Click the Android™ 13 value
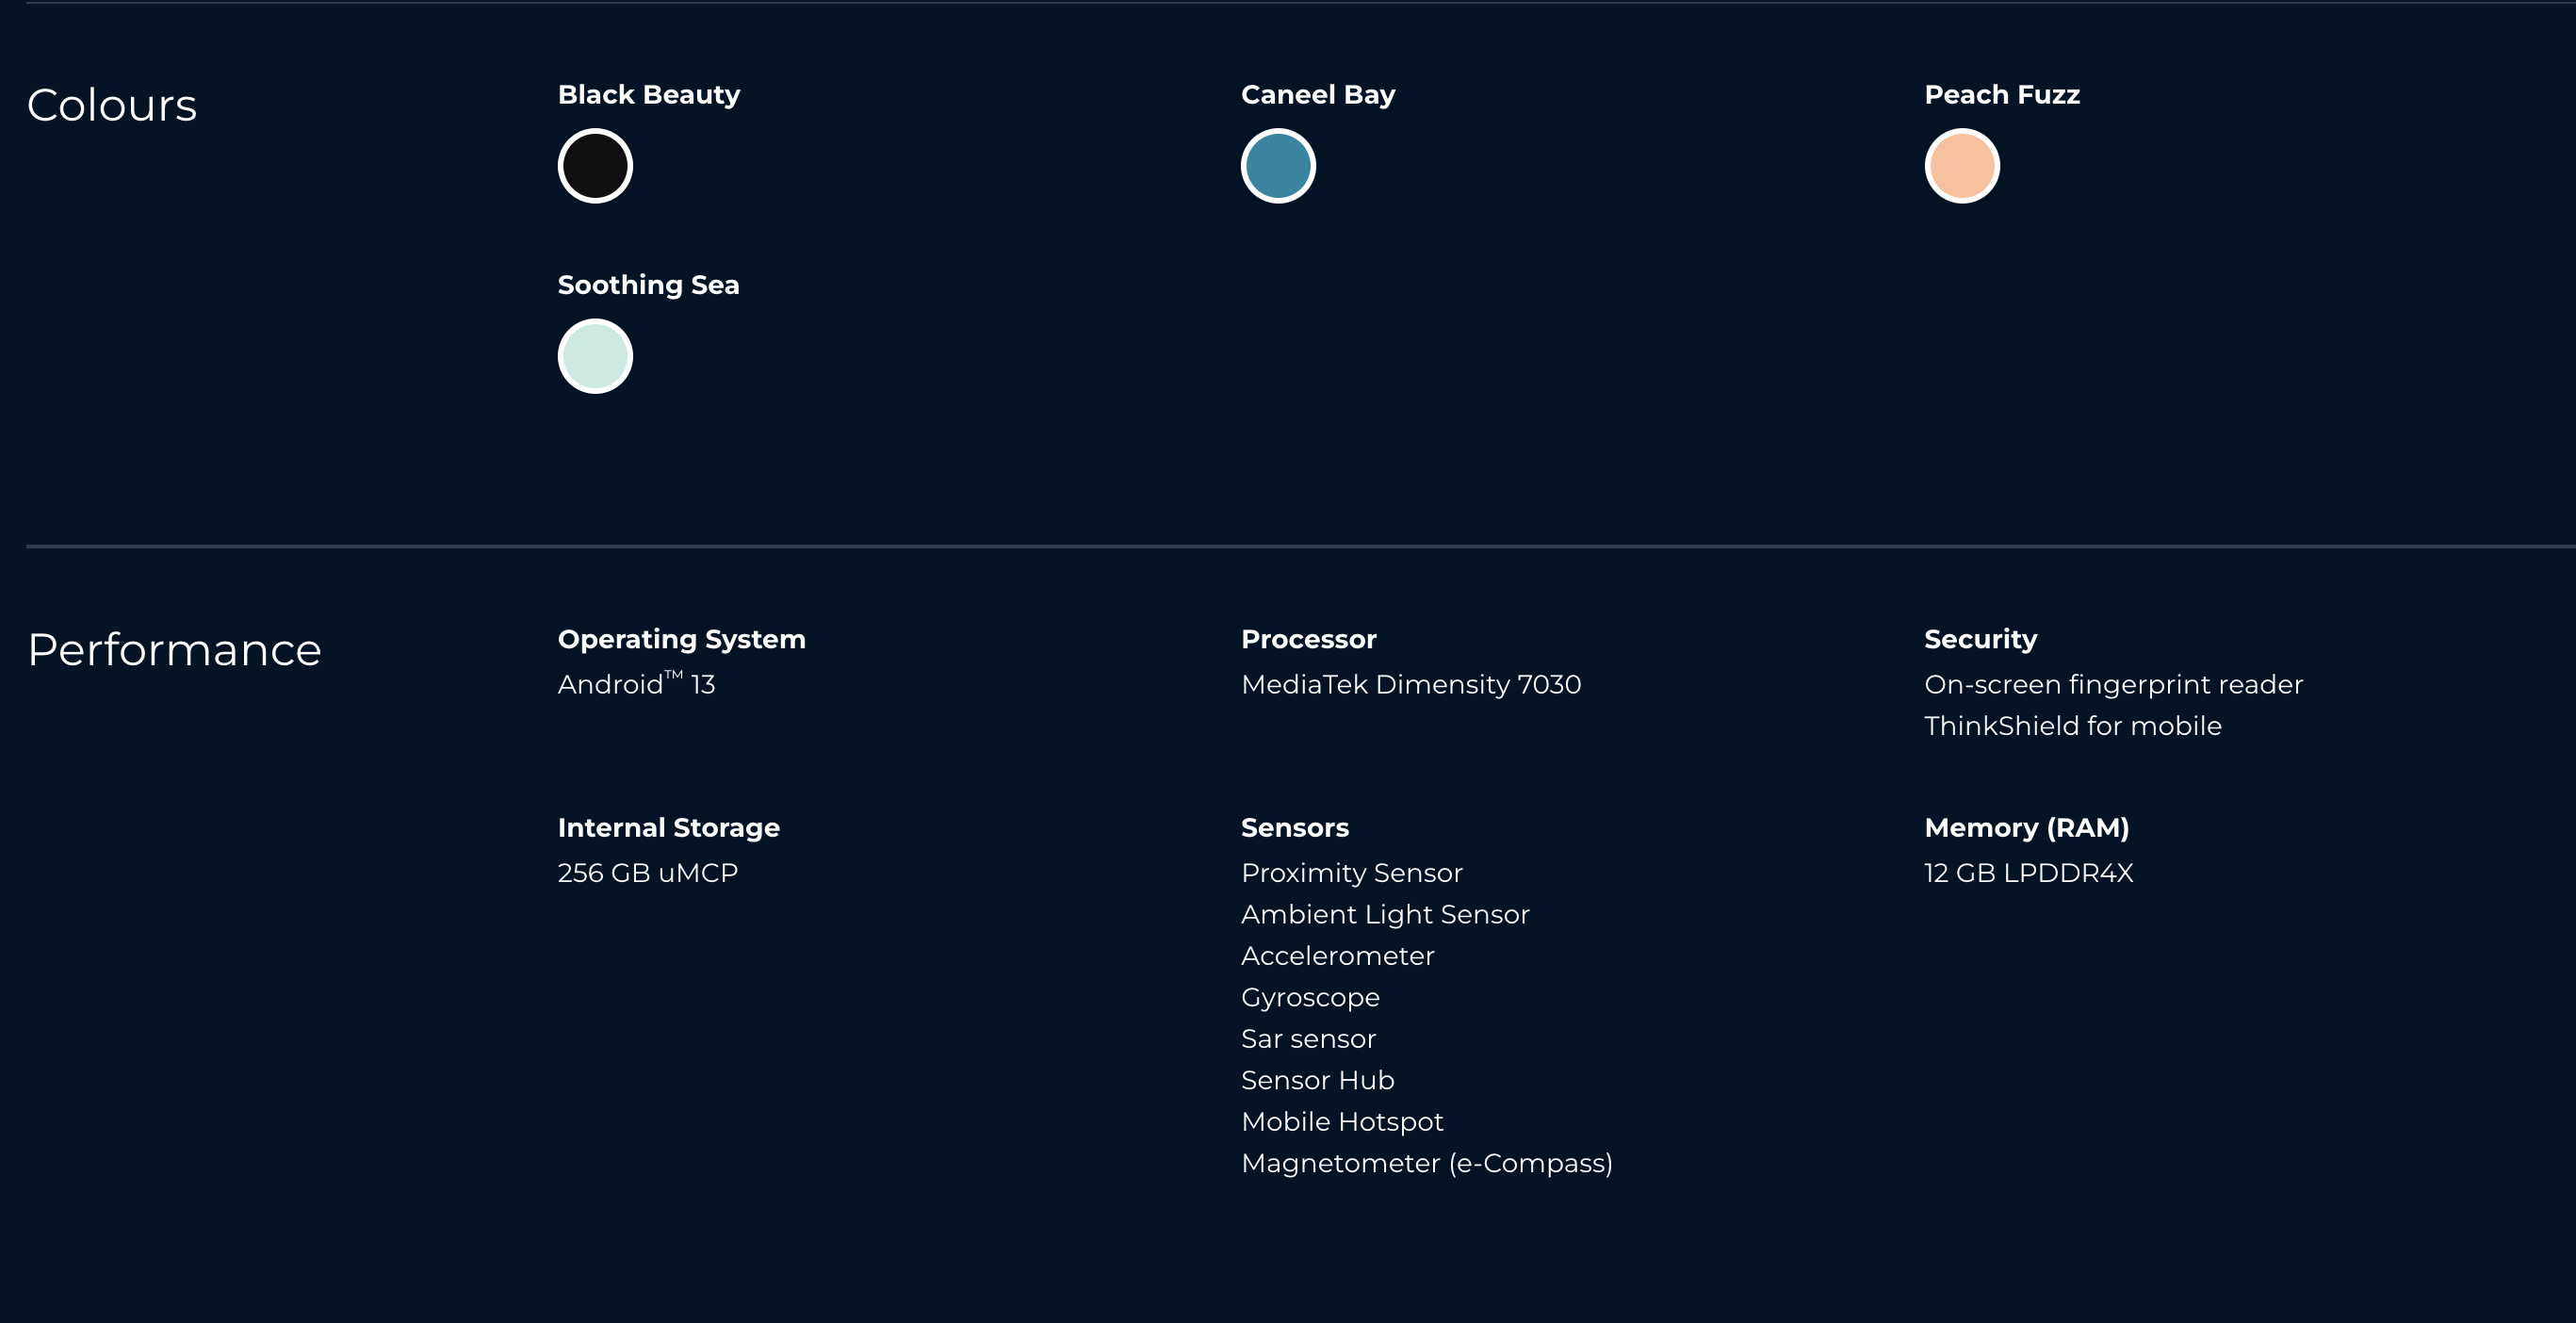This screenshot has height=1323, width=2576. (636, 684)
